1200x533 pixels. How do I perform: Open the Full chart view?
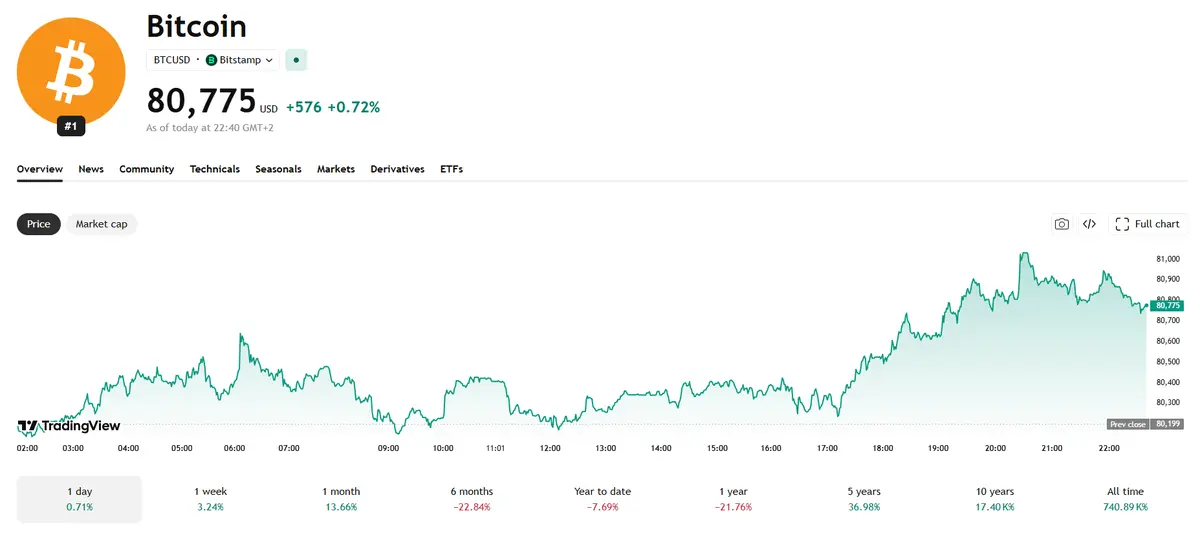[1147, 224]
